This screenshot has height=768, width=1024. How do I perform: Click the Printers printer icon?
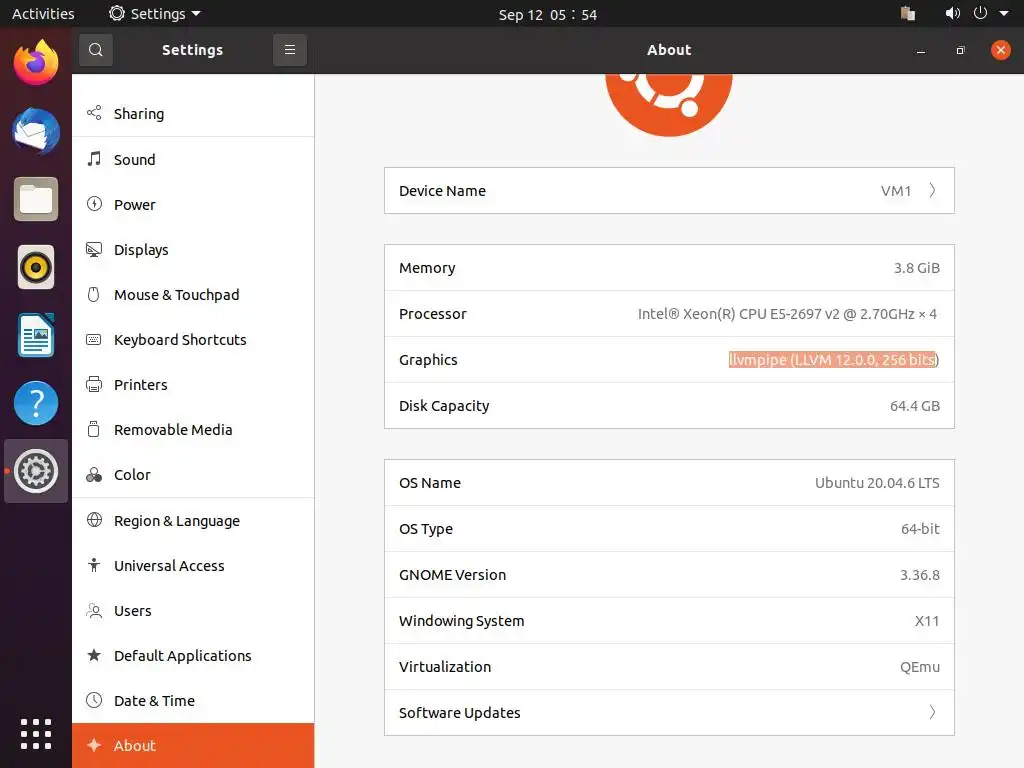click(x=94, y=385)
